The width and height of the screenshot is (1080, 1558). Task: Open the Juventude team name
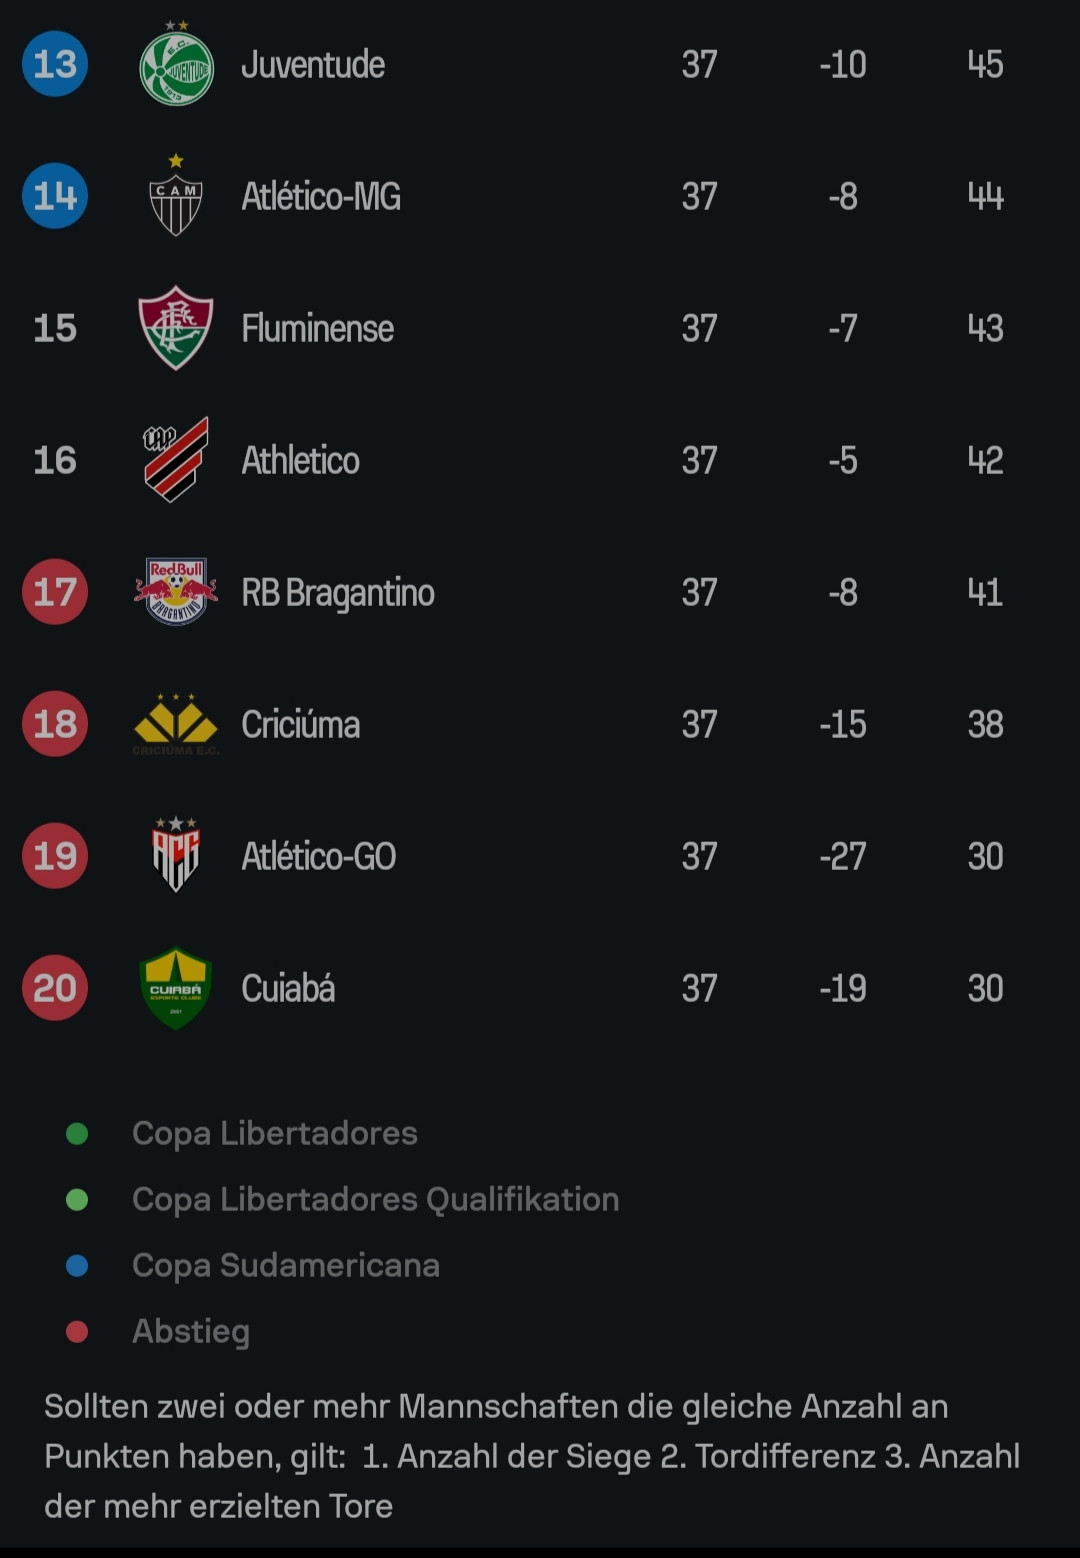pyautogui.click(x=313, y=65)
